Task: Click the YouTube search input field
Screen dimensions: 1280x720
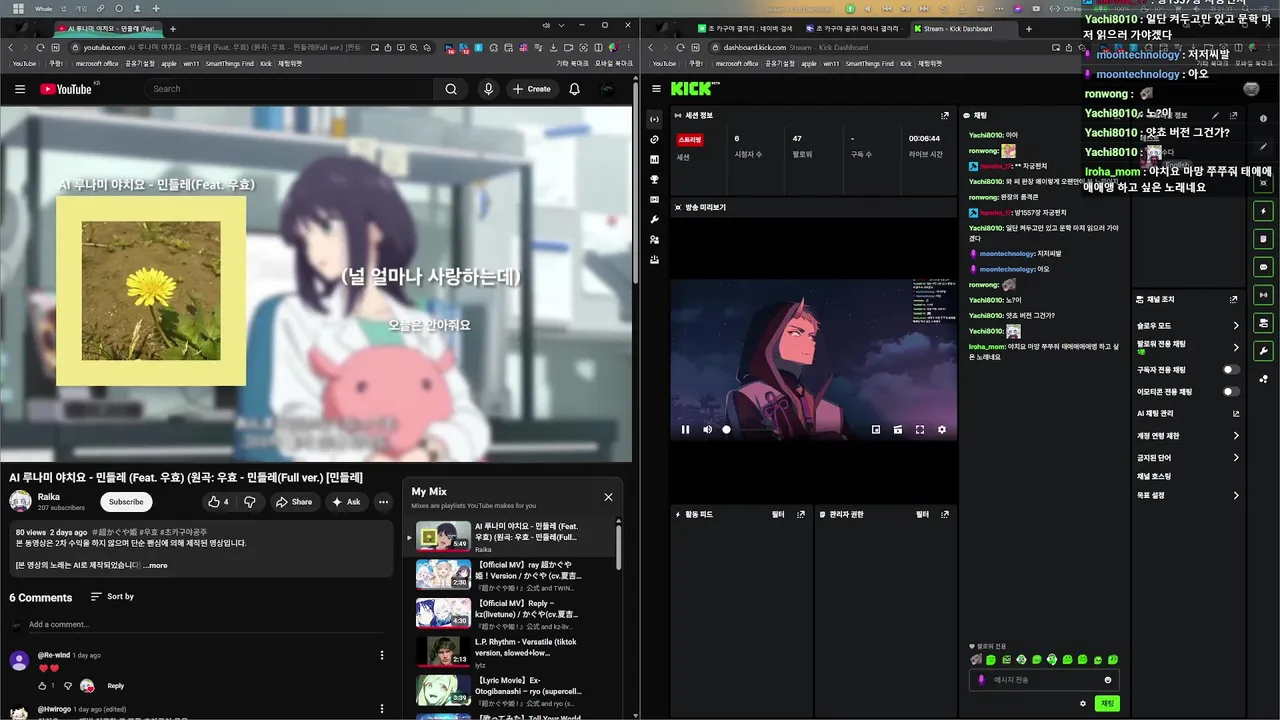Action: 290,89
